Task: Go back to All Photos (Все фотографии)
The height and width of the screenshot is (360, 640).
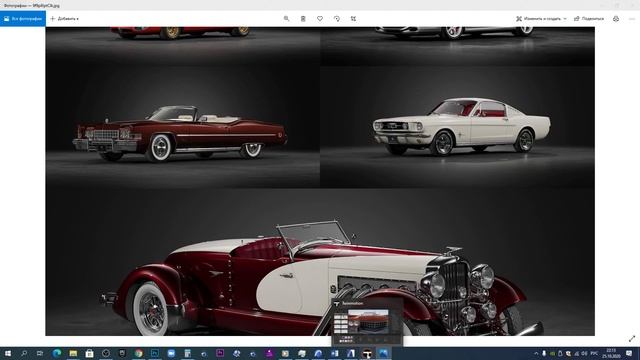Action: (23, 19)
